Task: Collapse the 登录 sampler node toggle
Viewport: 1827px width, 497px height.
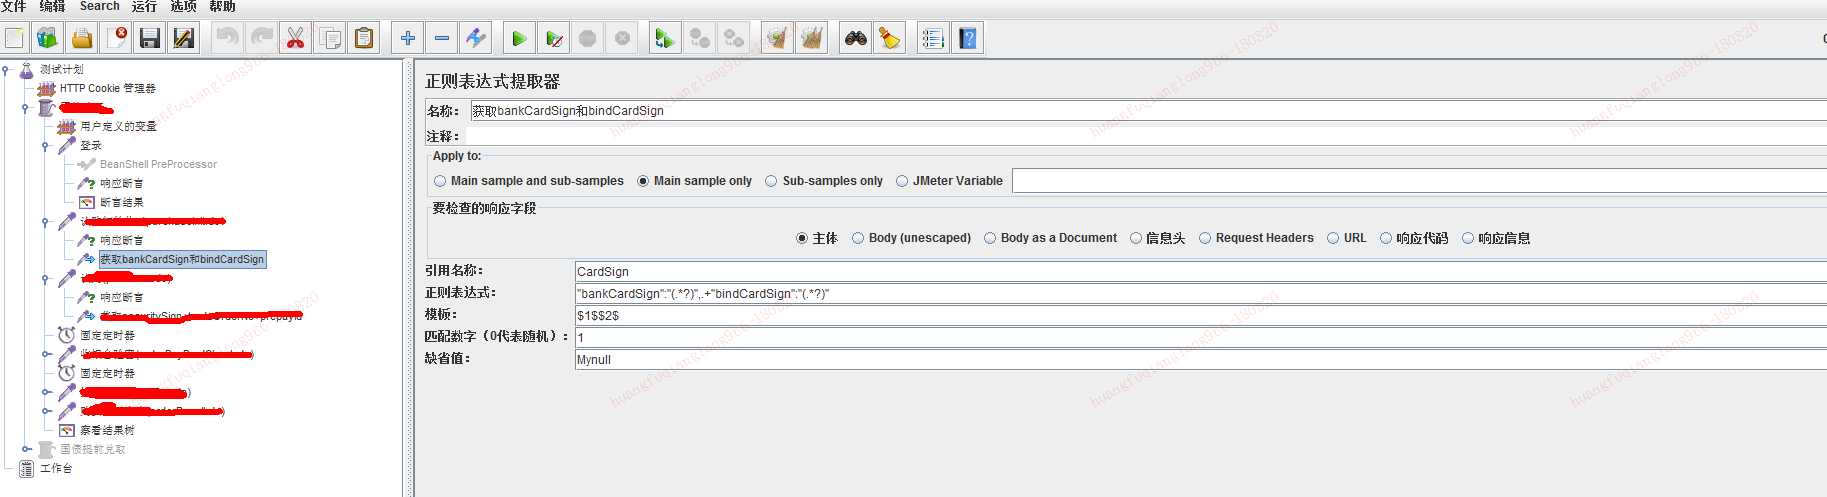Action: tap(45, 146)
